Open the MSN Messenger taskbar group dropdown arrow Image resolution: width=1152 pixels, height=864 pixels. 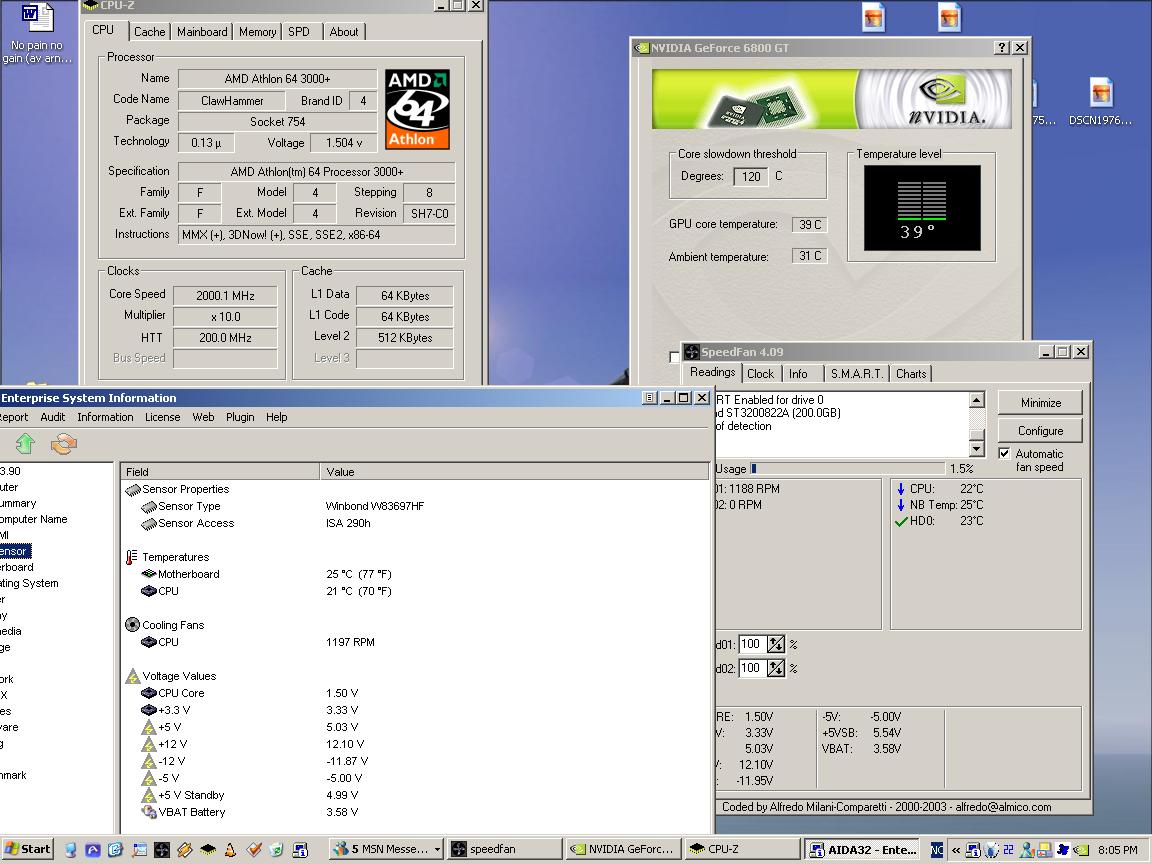point(437,849)
